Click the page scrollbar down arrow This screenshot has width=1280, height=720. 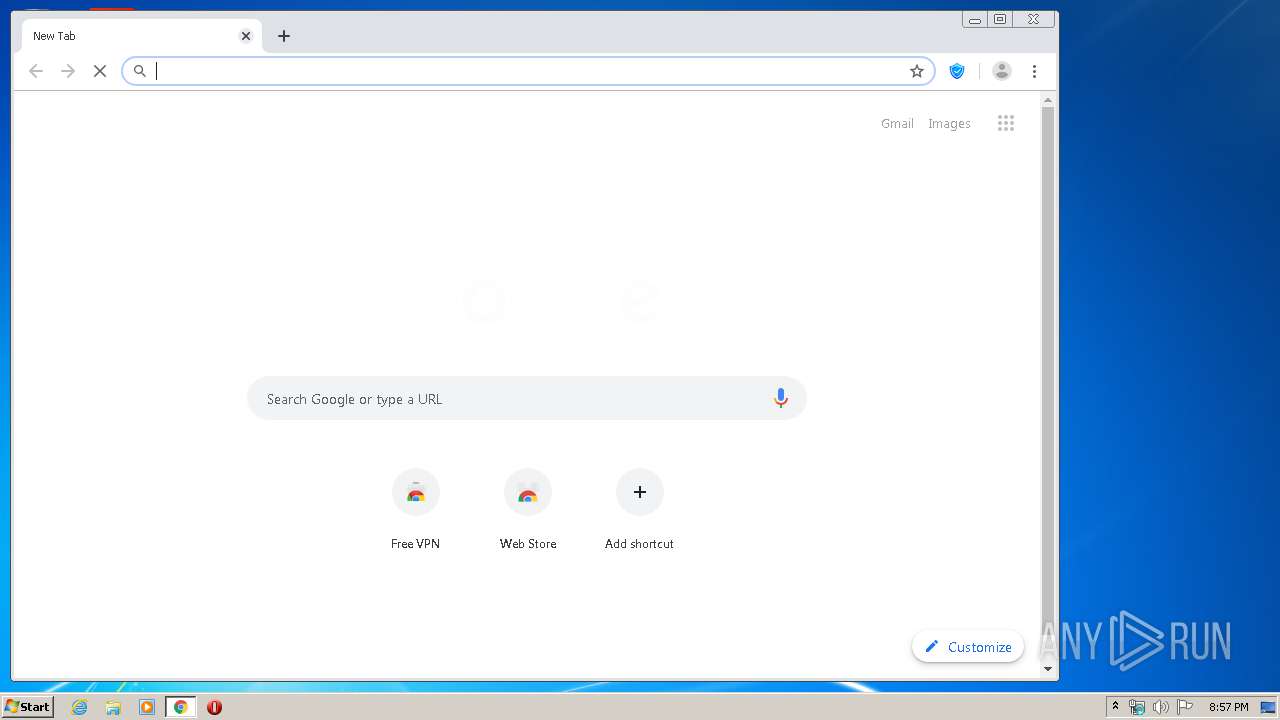[x=1048, y=669]
